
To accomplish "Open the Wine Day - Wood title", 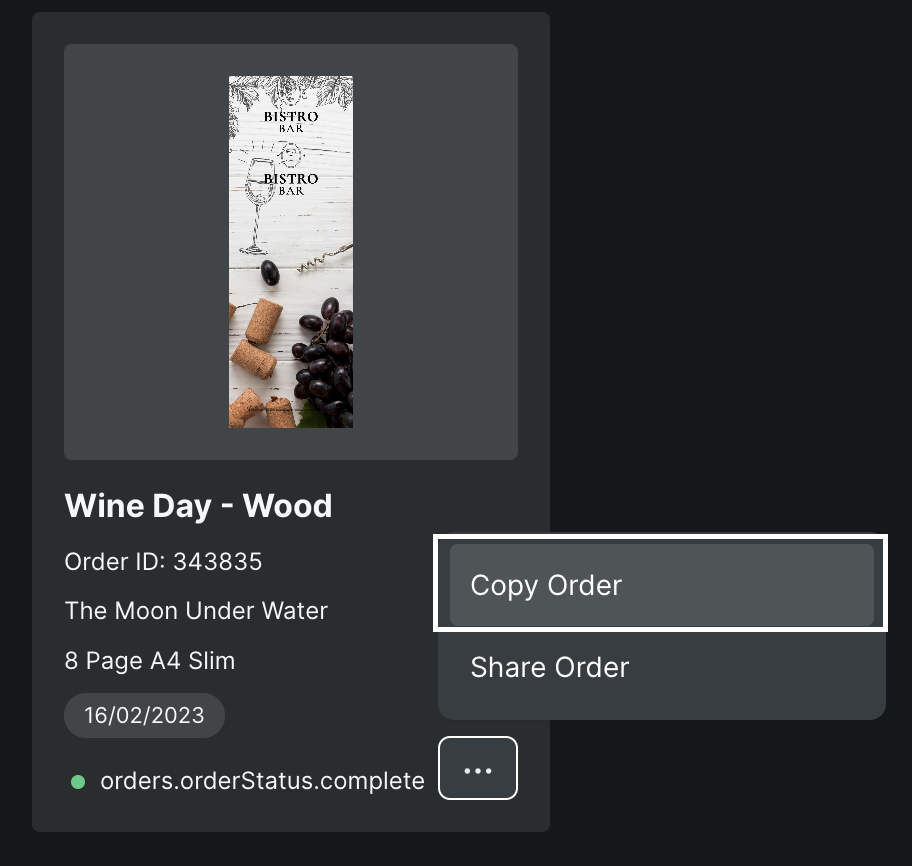I will (198, 506).
